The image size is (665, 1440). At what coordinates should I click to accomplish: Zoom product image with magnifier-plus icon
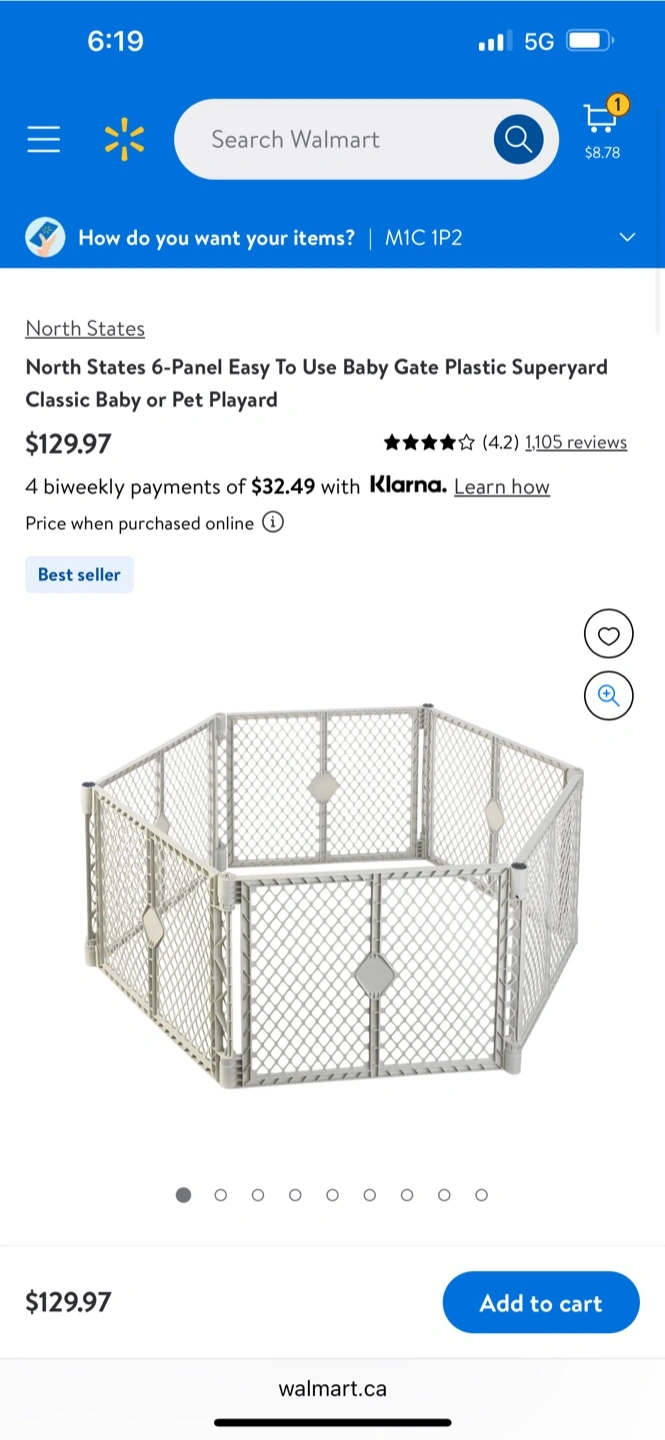pos(609,695)
